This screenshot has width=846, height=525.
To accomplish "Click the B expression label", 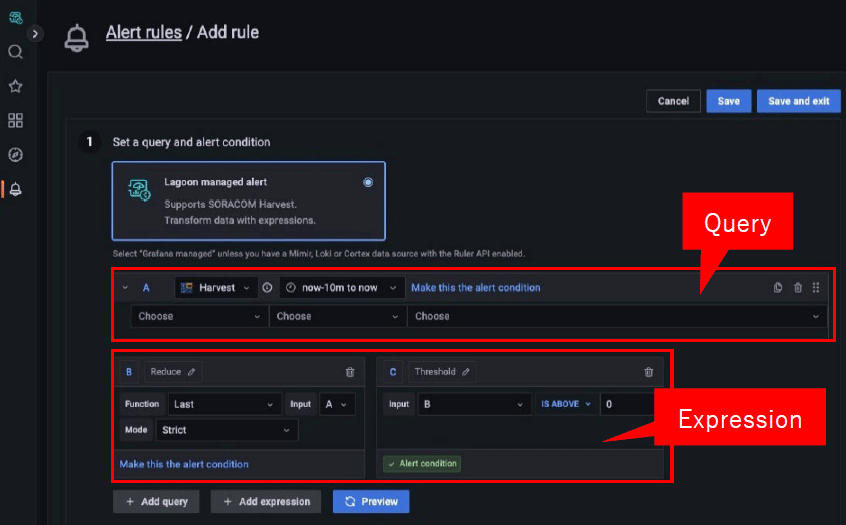I will pyautogui.click(x=129, y=372).
